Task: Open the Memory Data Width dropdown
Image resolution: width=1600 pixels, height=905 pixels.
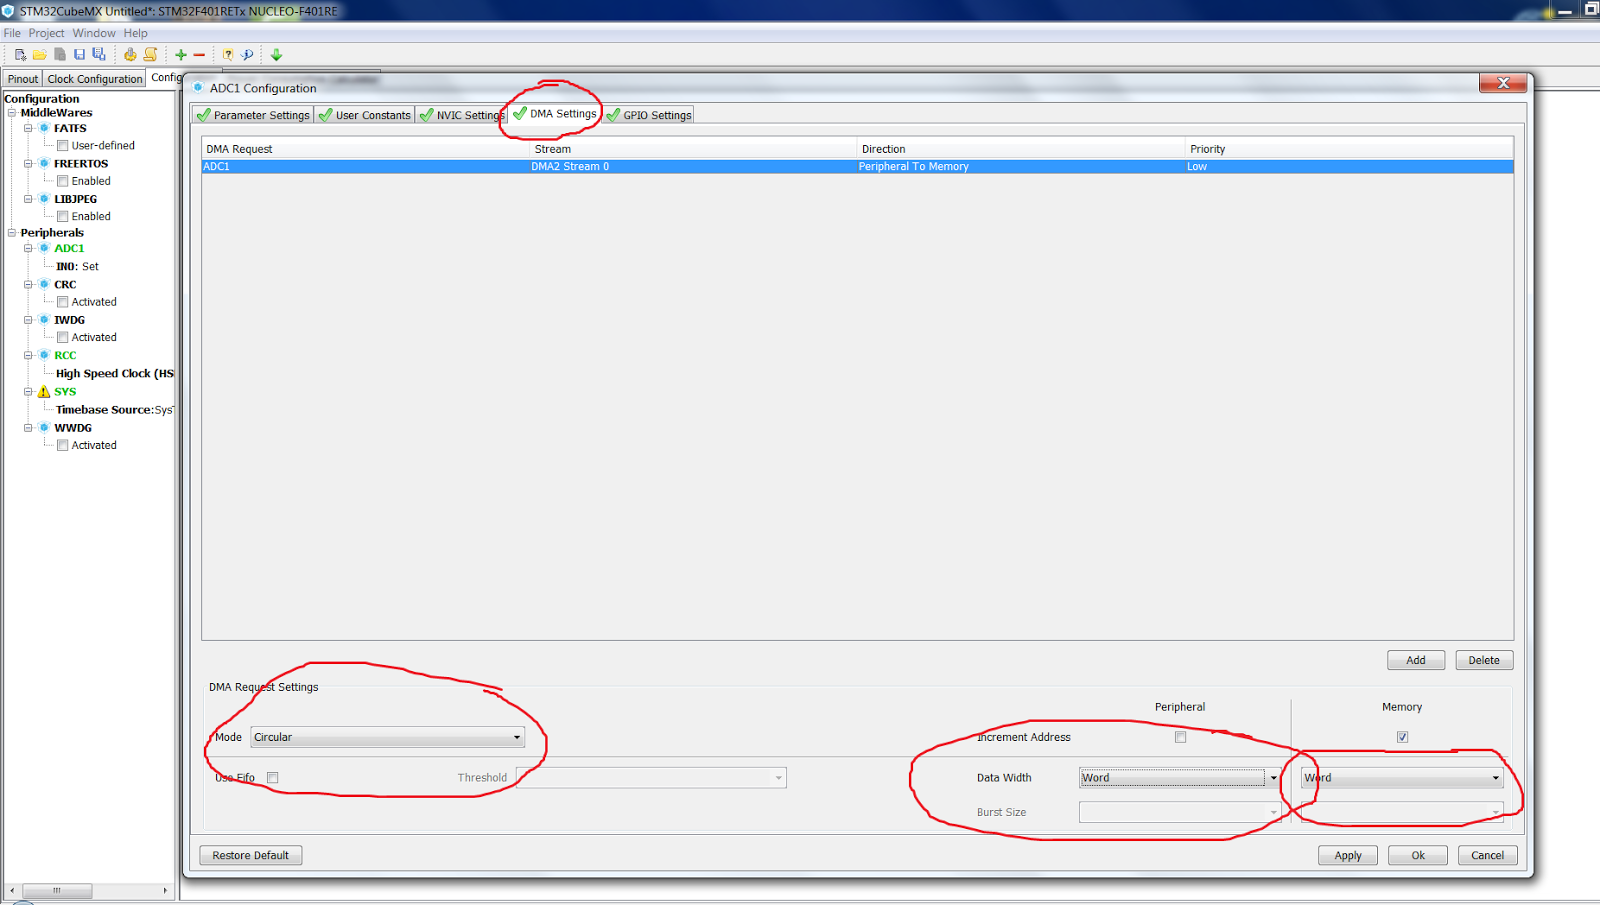Action: click(x=1402, y=778)
